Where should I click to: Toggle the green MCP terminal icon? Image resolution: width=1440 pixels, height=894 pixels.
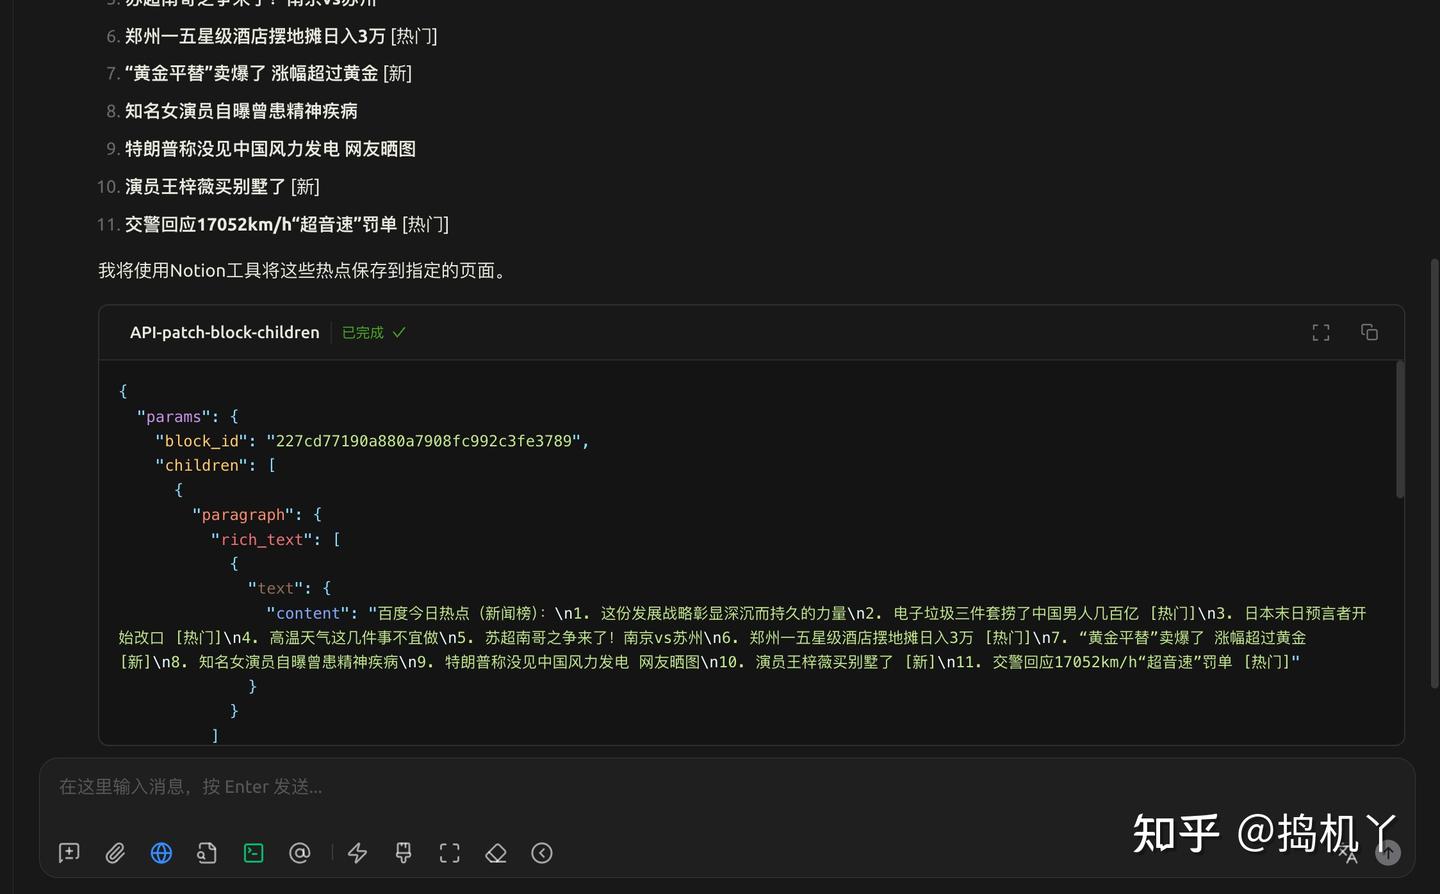pos(254,853)
